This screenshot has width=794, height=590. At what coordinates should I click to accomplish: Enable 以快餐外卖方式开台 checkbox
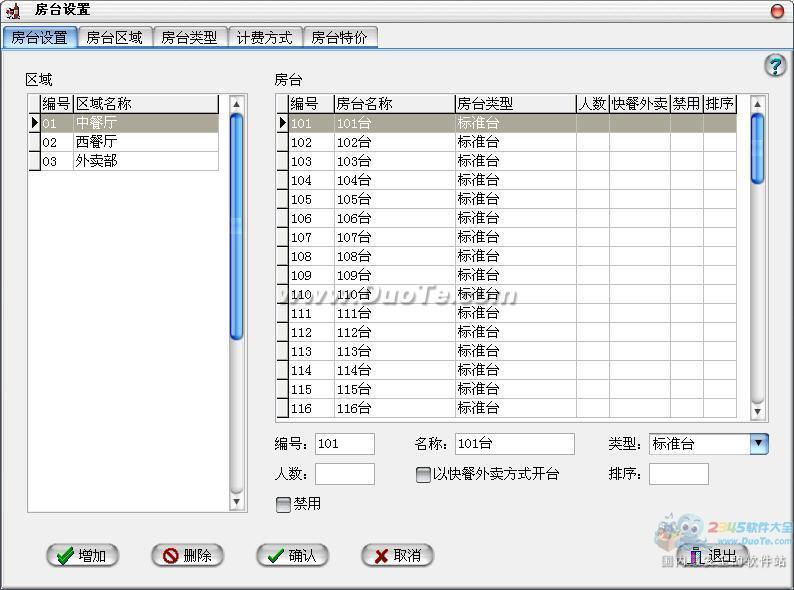[424, 475]
